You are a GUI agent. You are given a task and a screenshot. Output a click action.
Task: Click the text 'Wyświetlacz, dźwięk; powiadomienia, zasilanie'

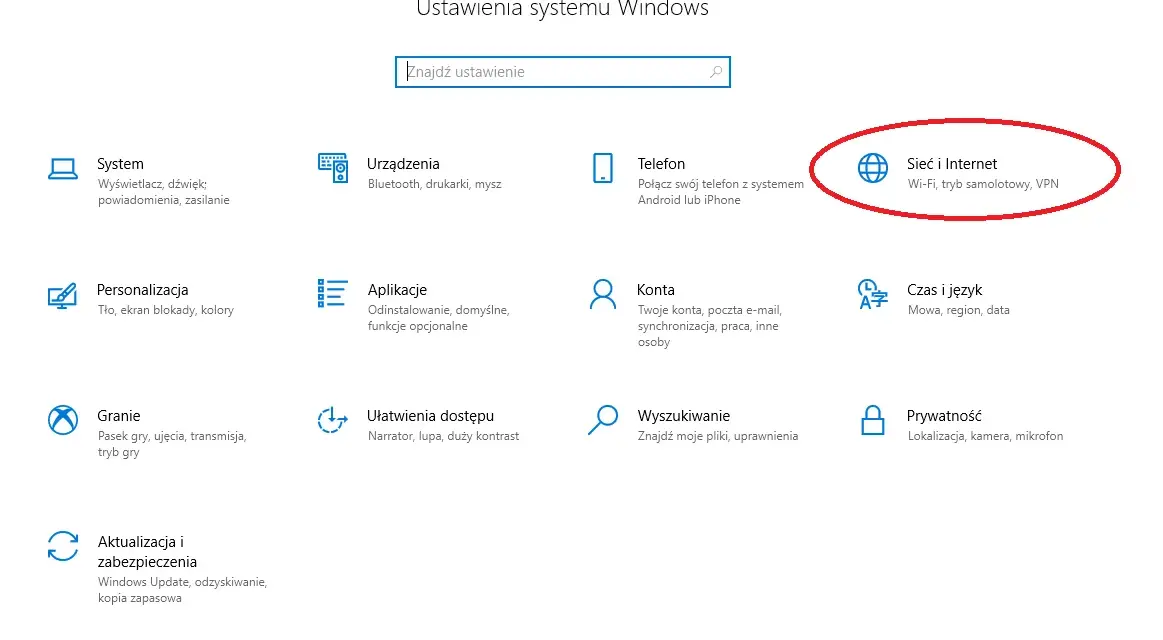click(x=164, y=192)
